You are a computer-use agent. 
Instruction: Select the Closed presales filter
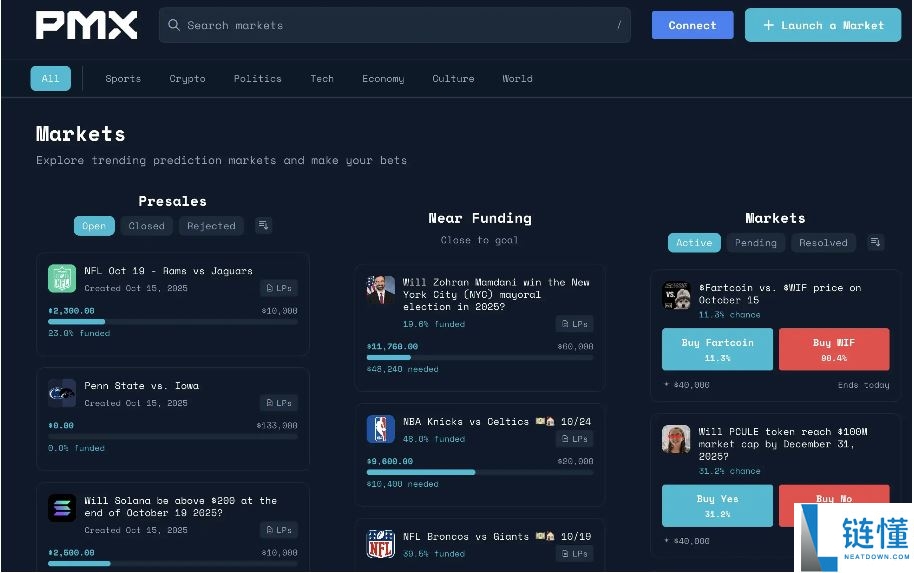146,226
